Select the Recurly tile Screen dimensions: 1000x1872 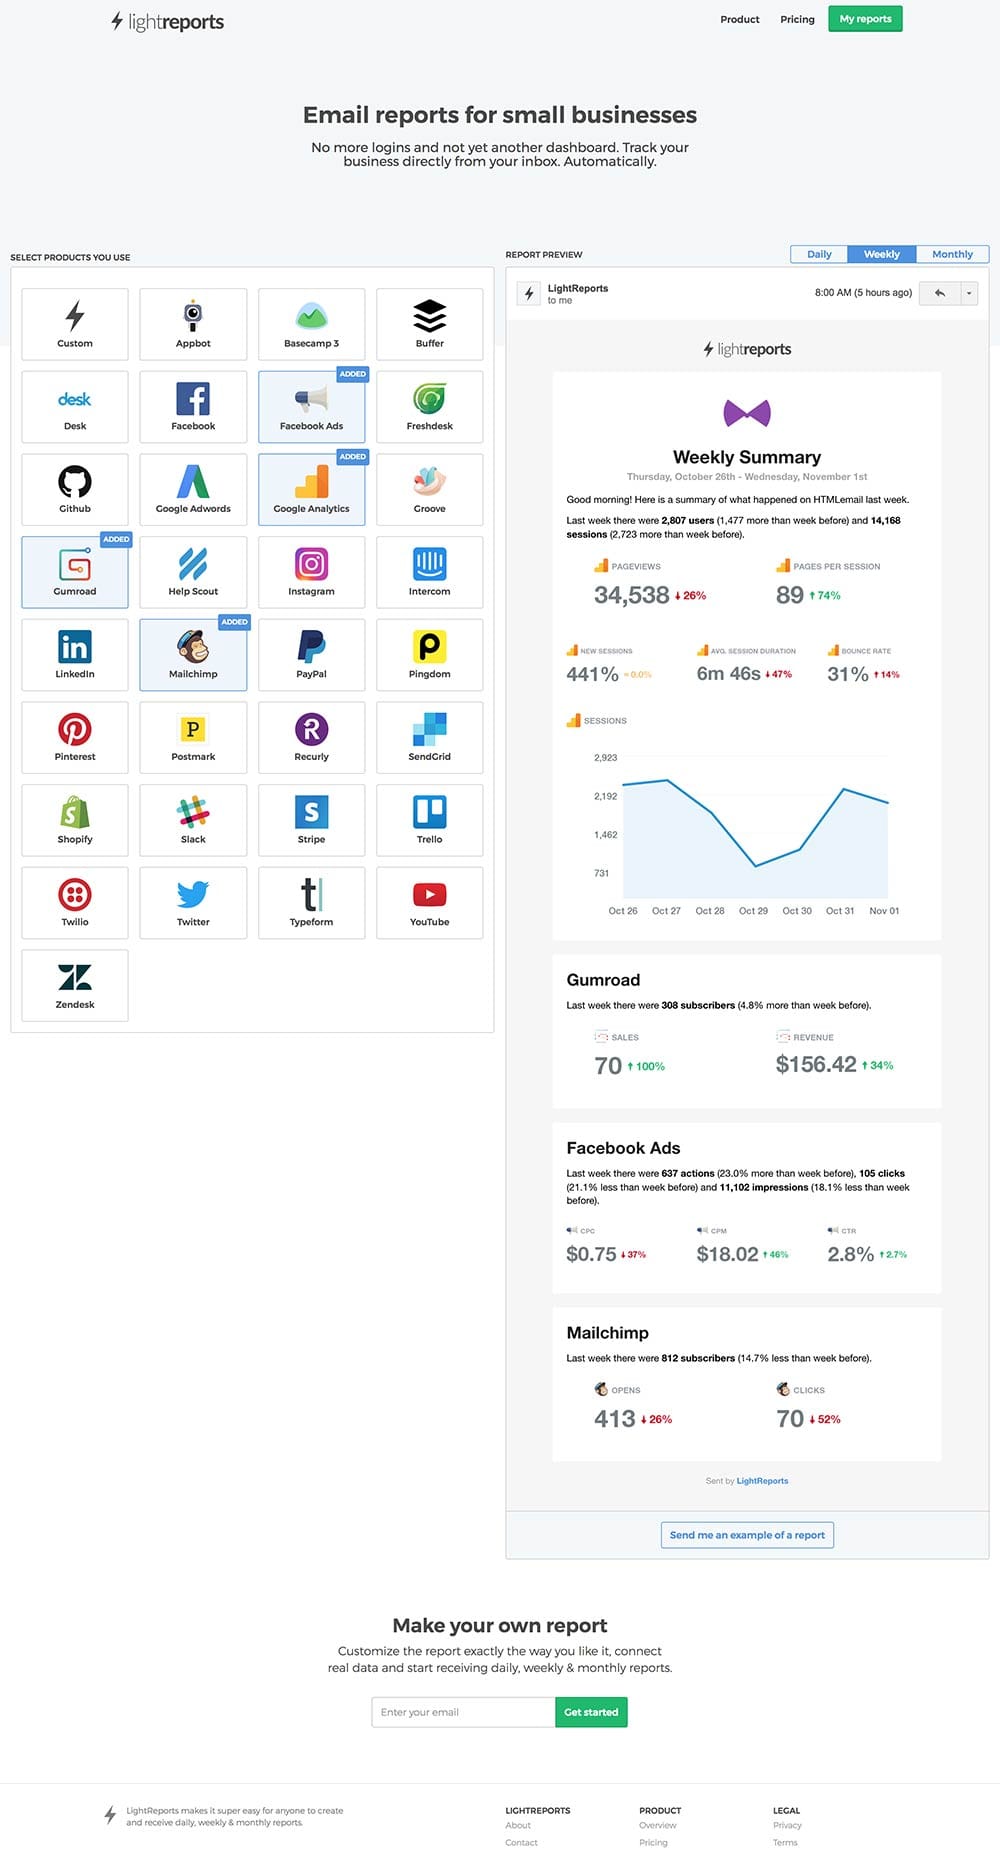click(x=311, y=738)
